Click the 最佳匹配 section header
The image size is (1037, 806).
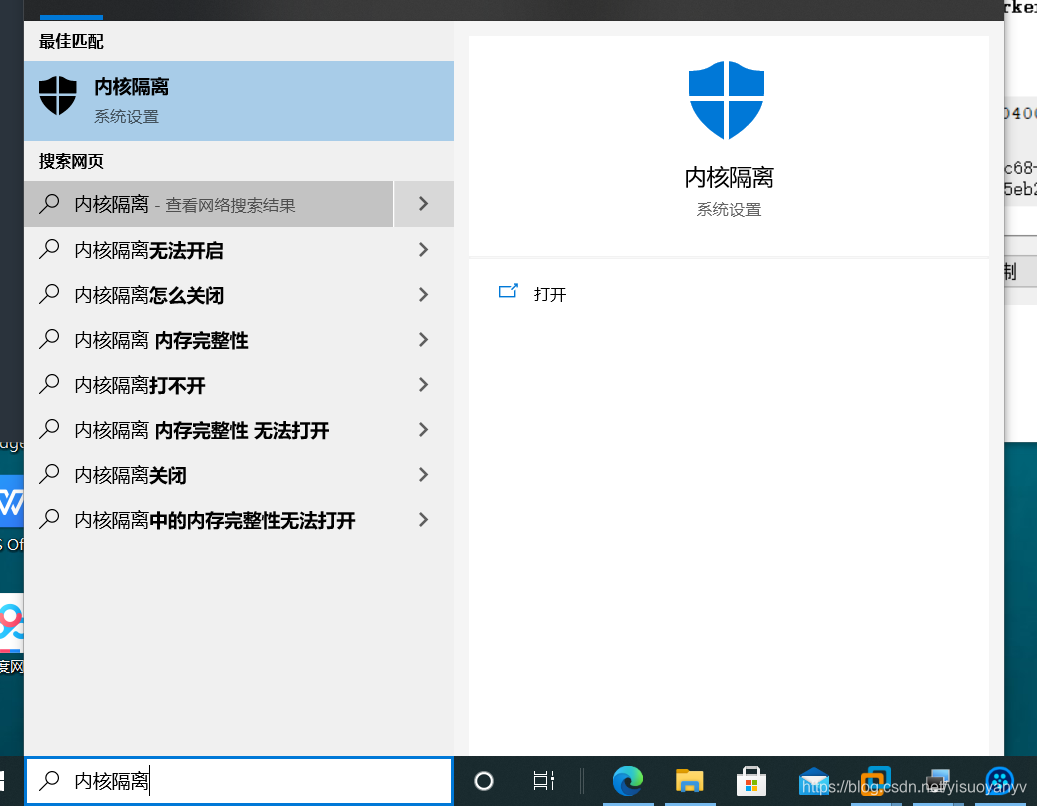point(71,42)
